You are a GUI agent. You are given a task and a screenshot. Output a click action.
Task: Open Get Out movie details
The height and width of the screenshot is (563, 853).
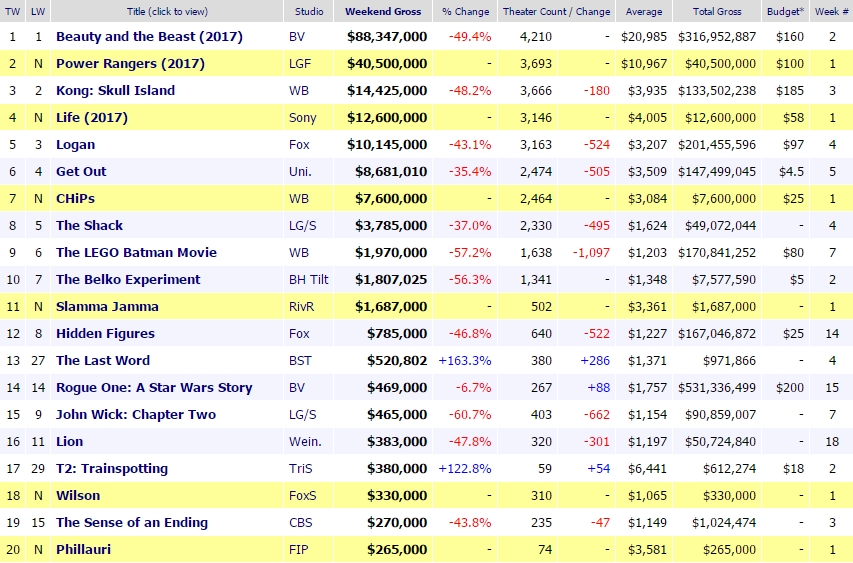81,171
